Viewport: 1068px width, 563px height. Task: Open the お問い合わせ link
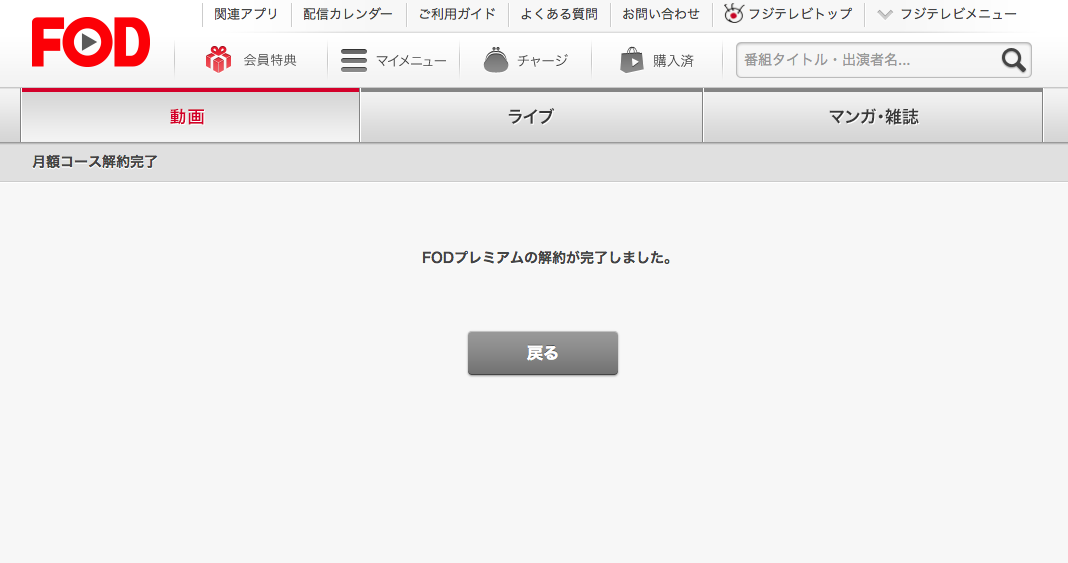tap(661, 14)
